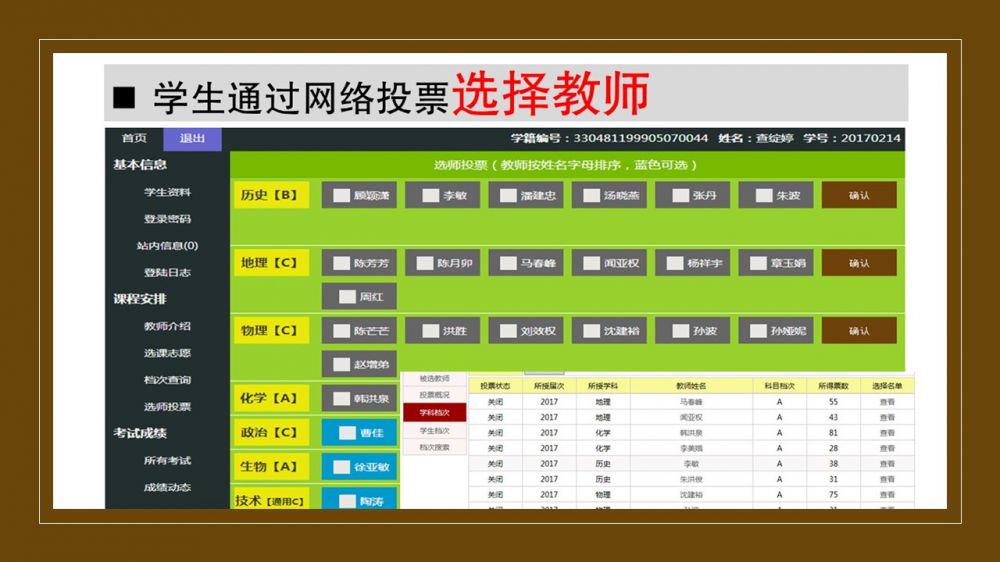The image size is (1000, 562).
Task: Open 所有考试 under 考试成绩
Action: click(167, 461)
